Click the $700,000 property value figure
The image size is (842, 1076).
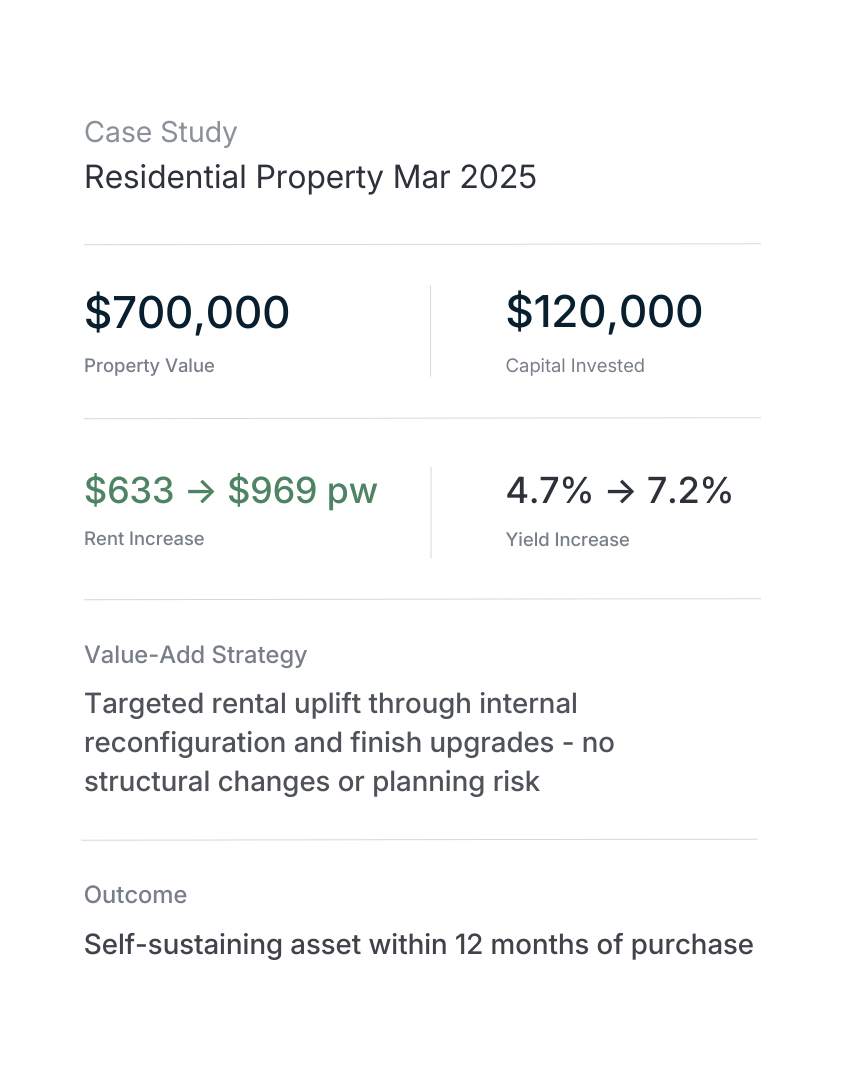187,312
